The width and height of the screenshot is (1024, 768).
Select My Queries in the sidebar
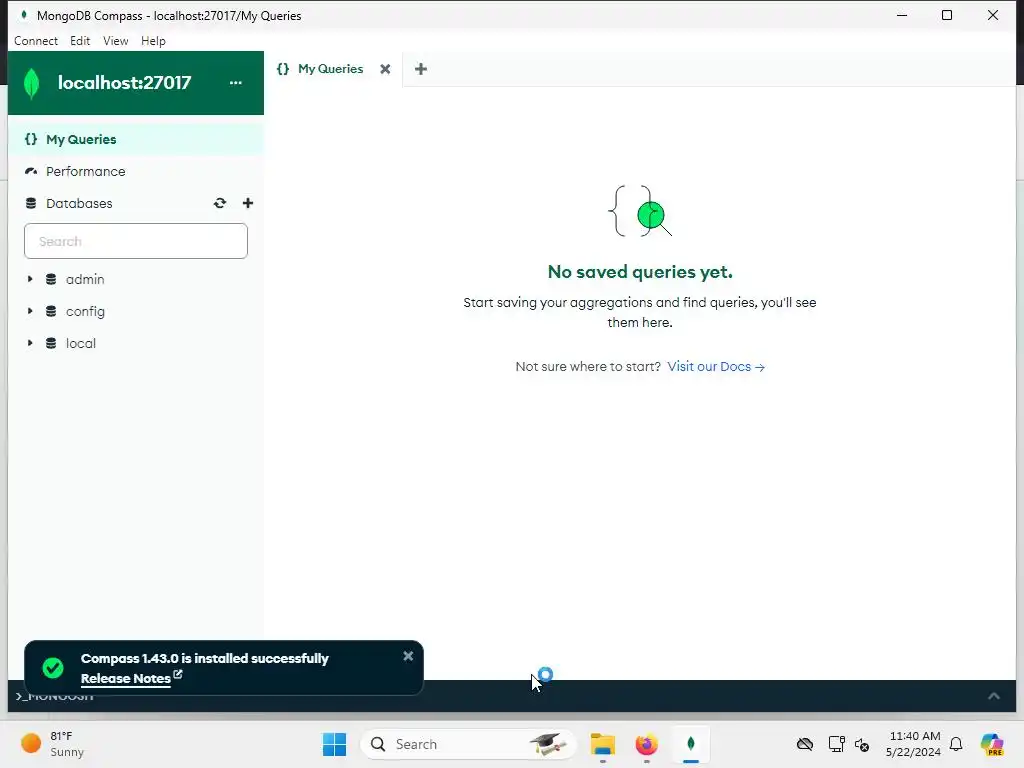tap(136, 140)
